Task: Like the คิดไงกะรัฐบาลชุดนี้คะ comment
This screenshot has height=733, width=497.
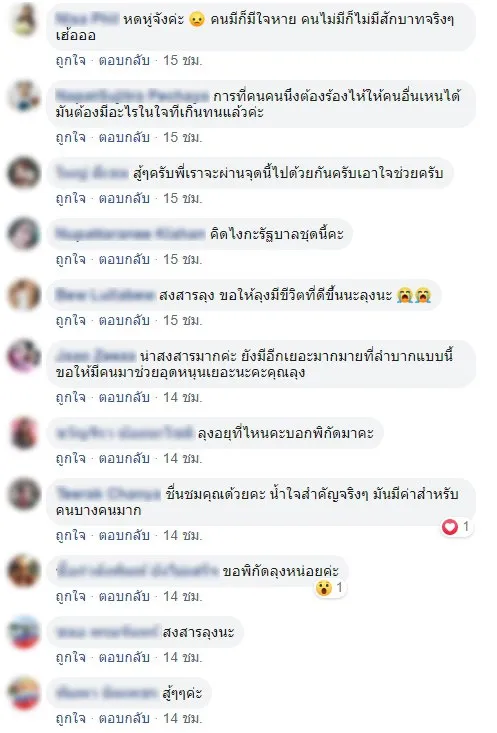Action: [71, 259]
